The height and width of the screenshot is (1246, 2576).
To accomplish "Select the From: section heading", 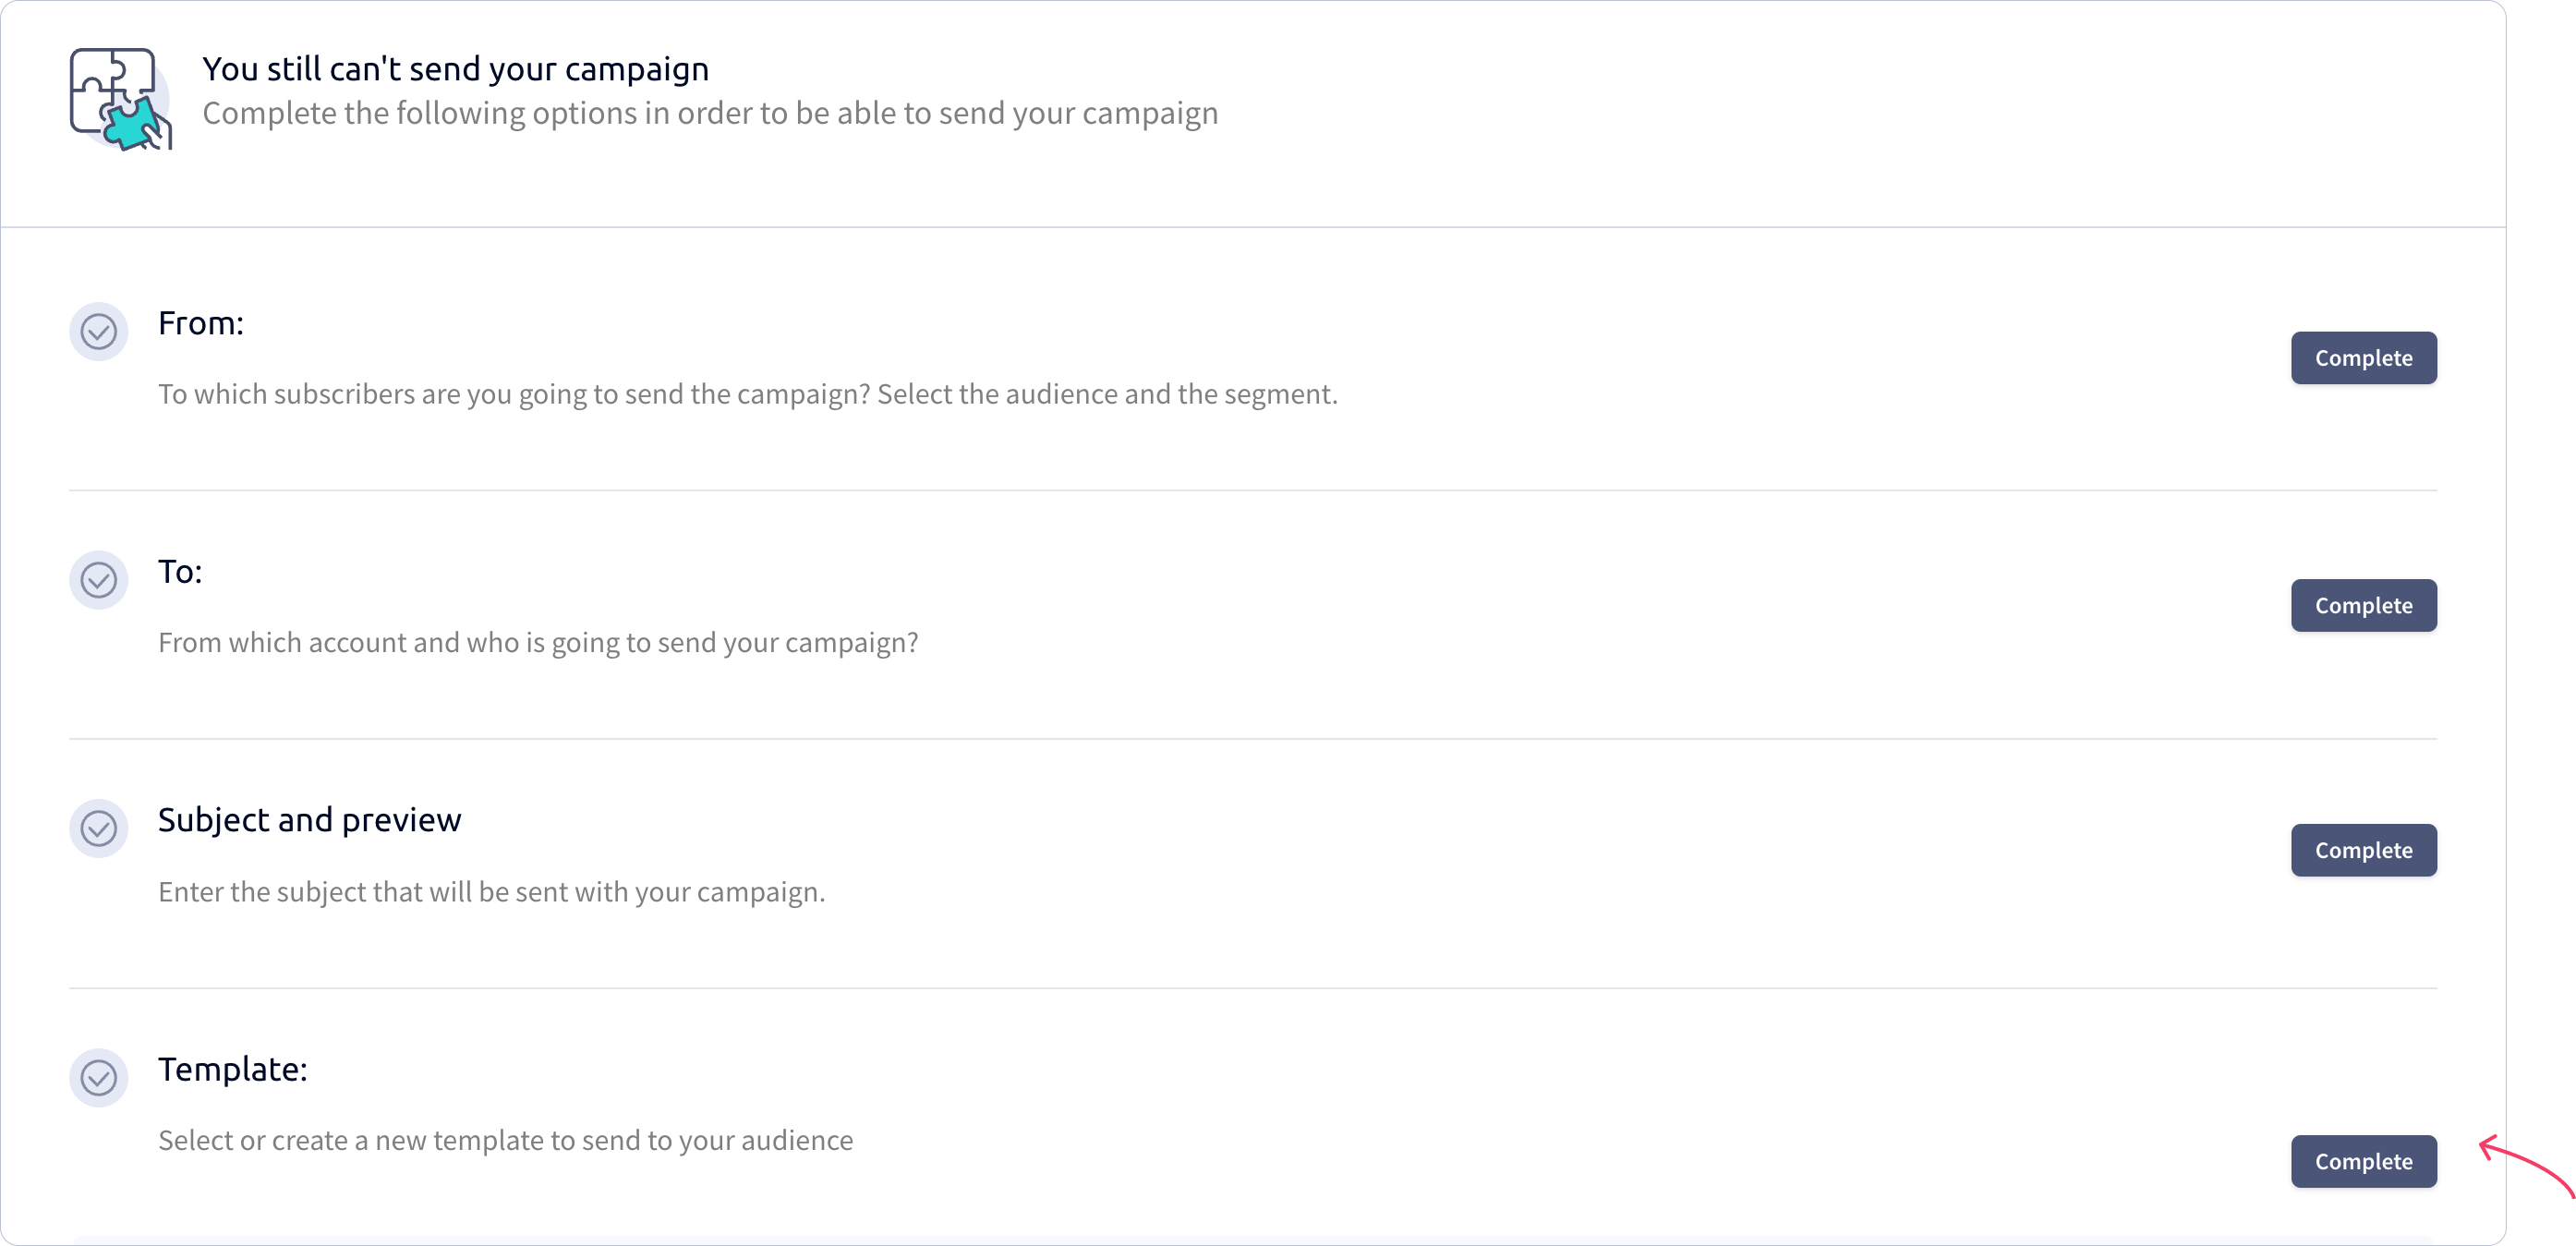I will [201, 323].
